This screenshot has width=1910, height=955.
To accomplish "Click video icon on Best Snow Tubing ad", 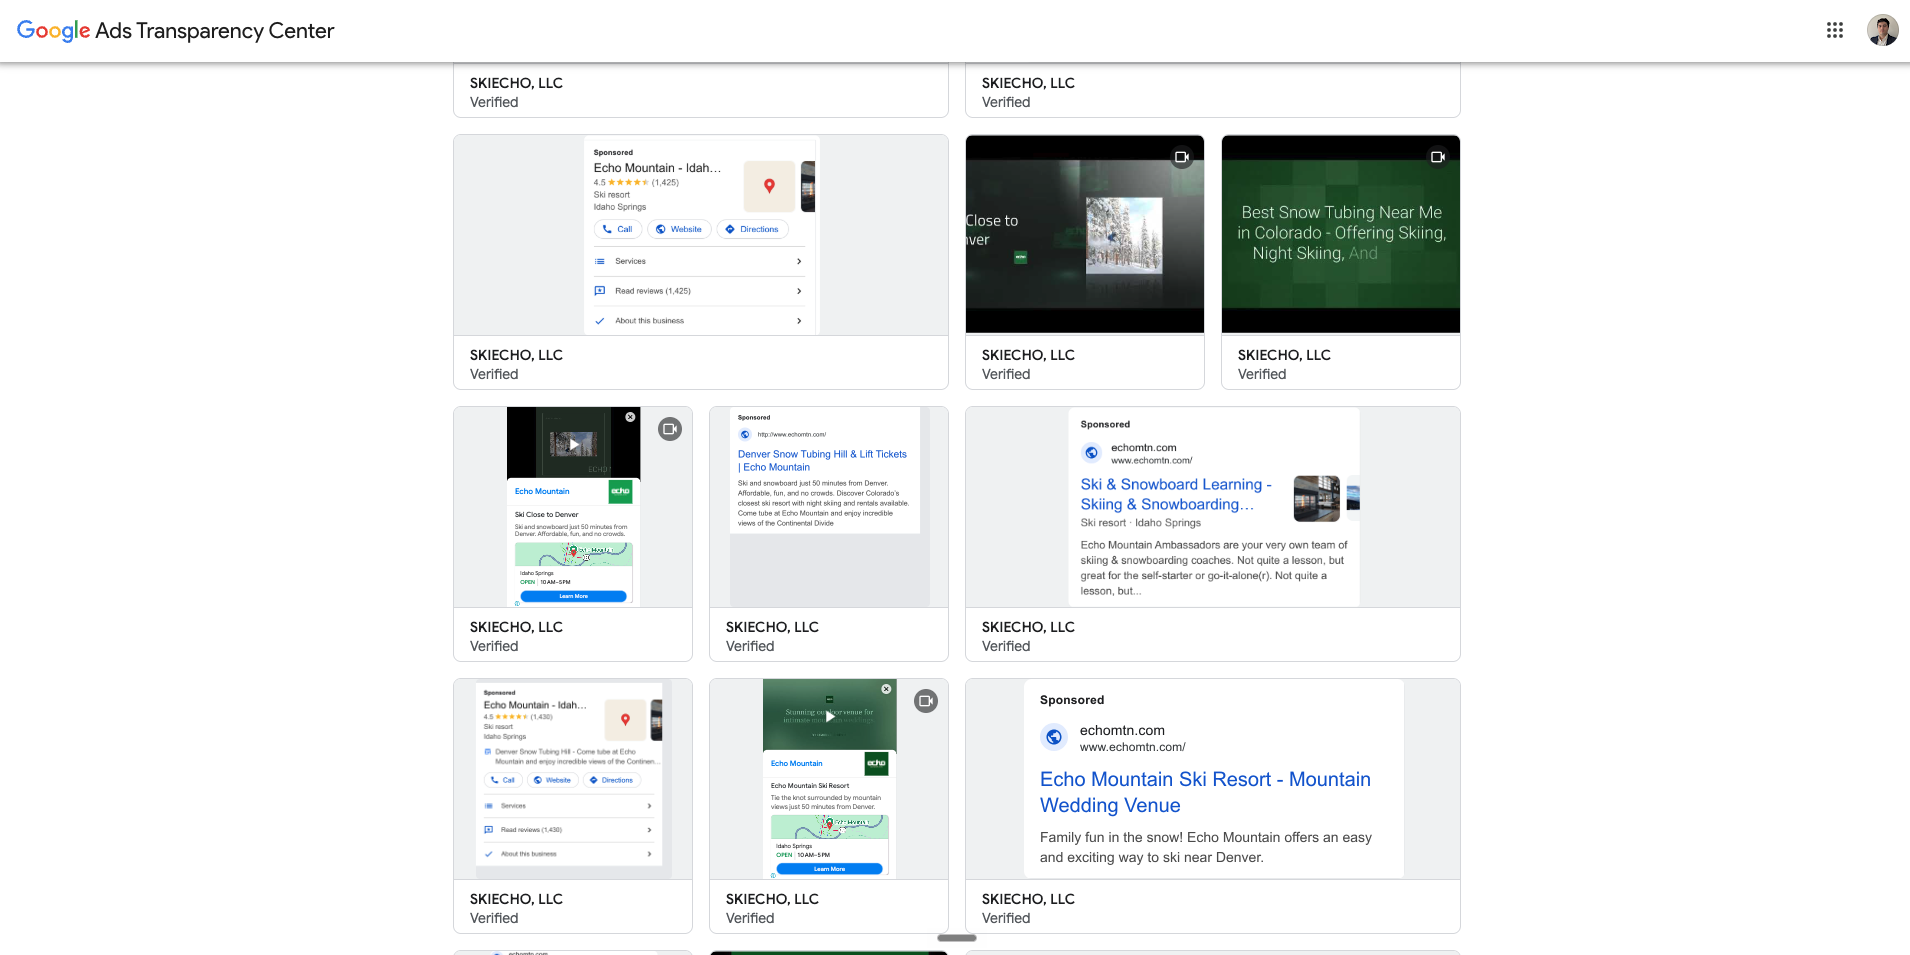I will (x=1438, y=157).
